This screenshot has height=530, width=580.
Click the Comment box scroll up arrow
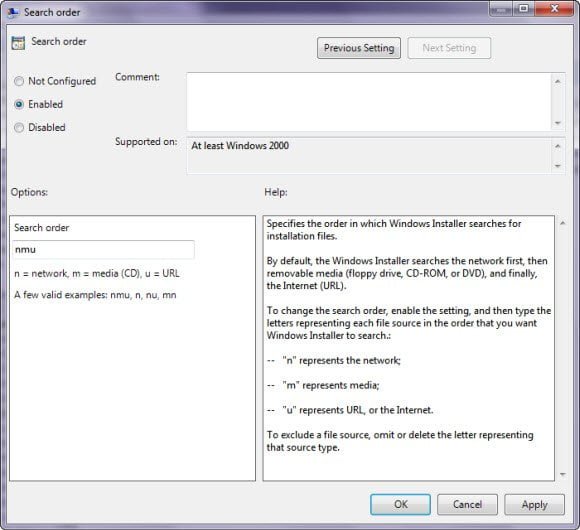(558, 81)
